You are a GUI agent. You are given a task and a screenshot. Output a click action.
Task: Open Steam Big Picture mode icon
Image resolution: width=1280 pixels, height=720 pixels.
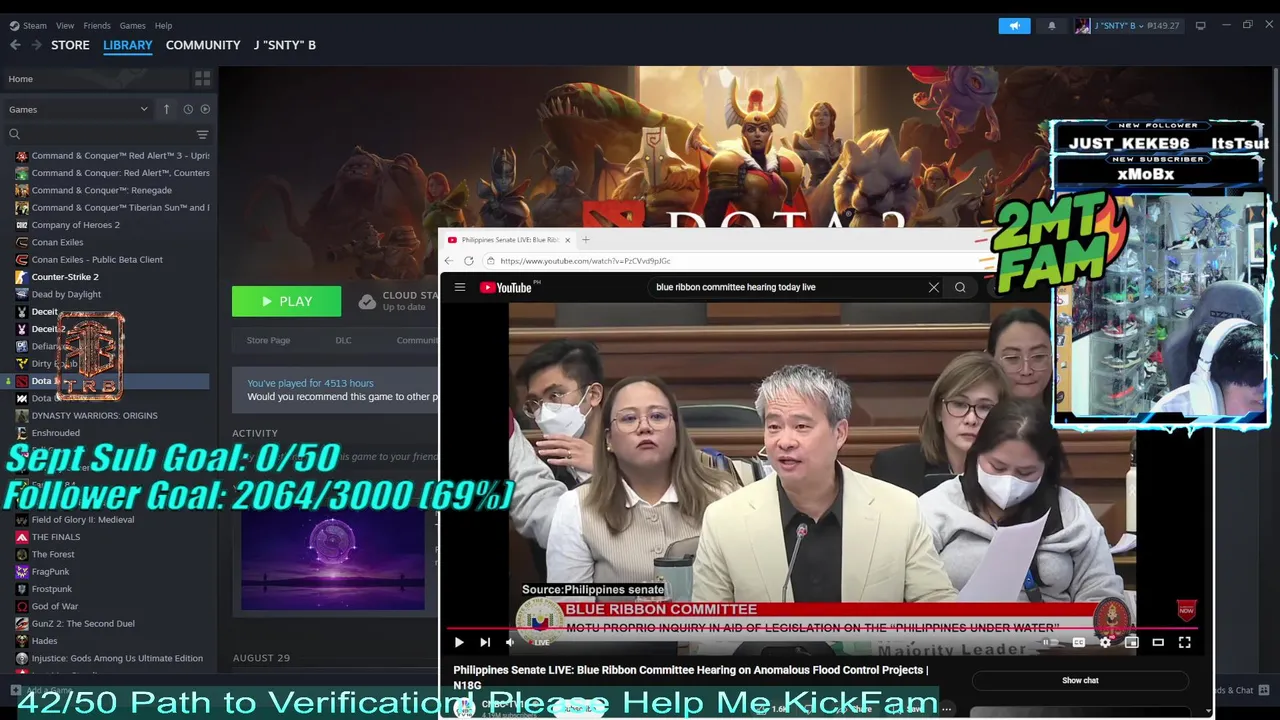click(1200, 26)
